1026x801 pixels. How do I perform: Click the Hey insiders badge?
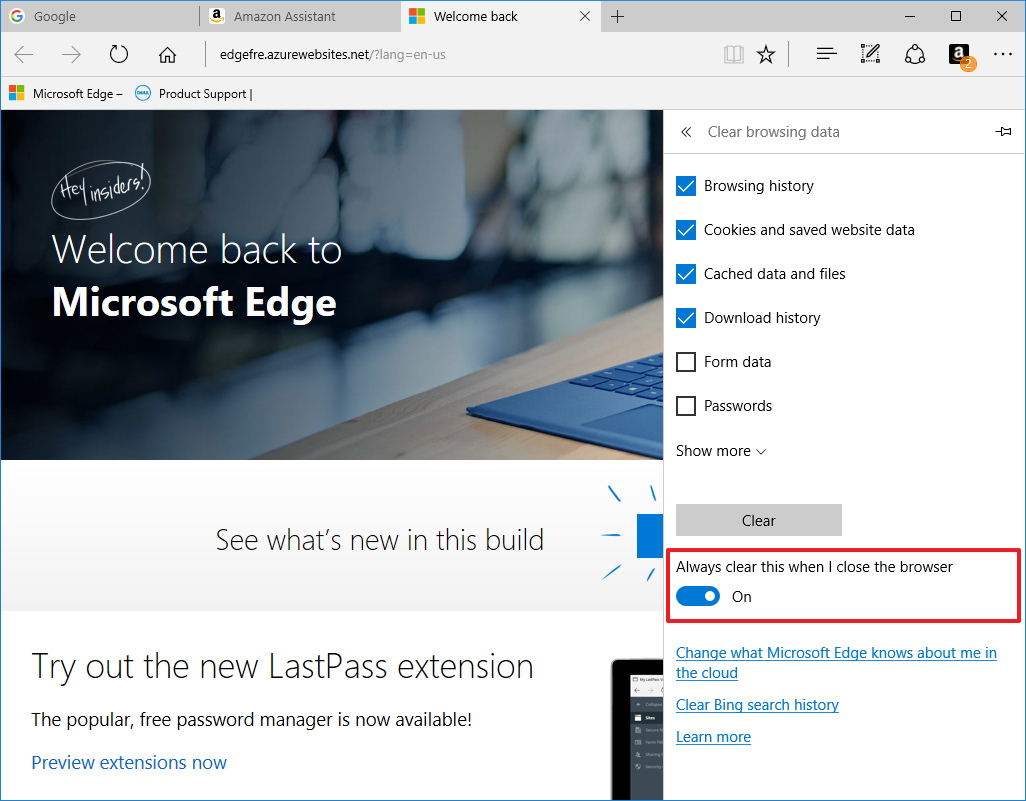(101, 189)
